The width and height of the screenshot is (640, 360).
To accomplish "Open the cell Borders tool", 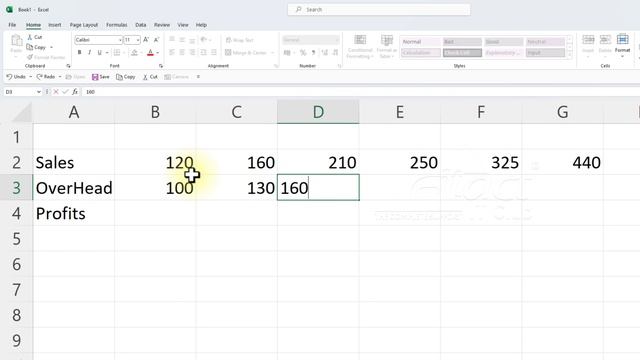I will [x=117, y=53].
